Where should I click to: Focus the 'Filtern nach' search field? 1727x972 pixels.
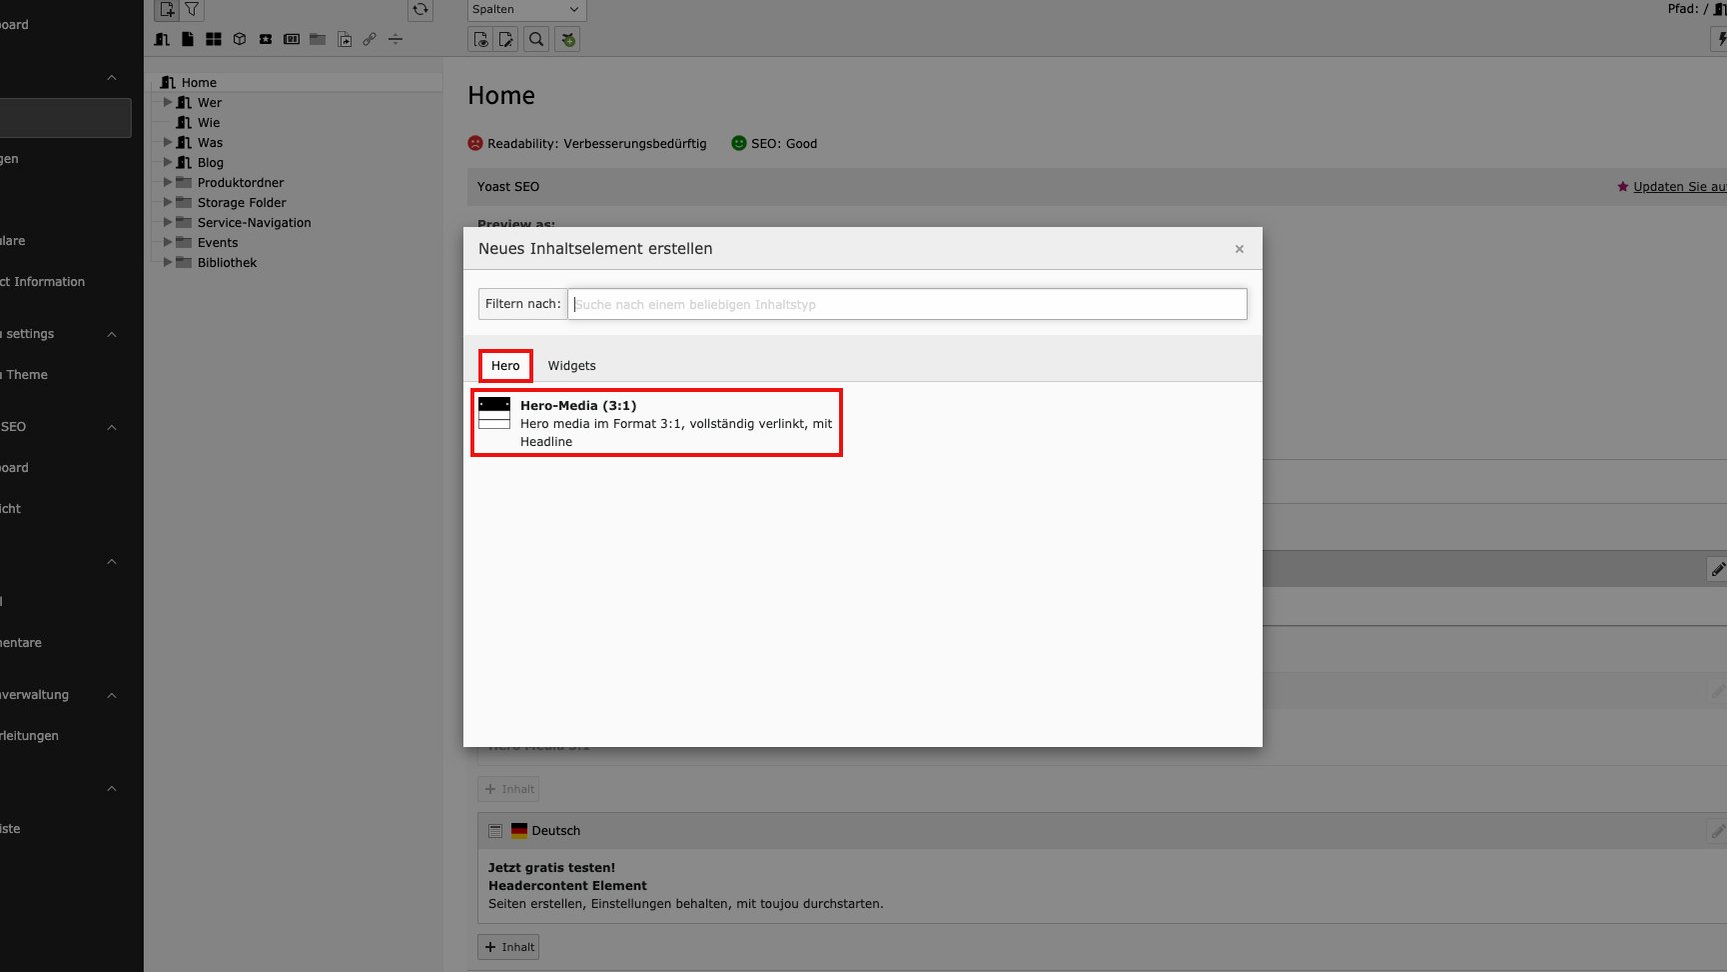[906, 304]
